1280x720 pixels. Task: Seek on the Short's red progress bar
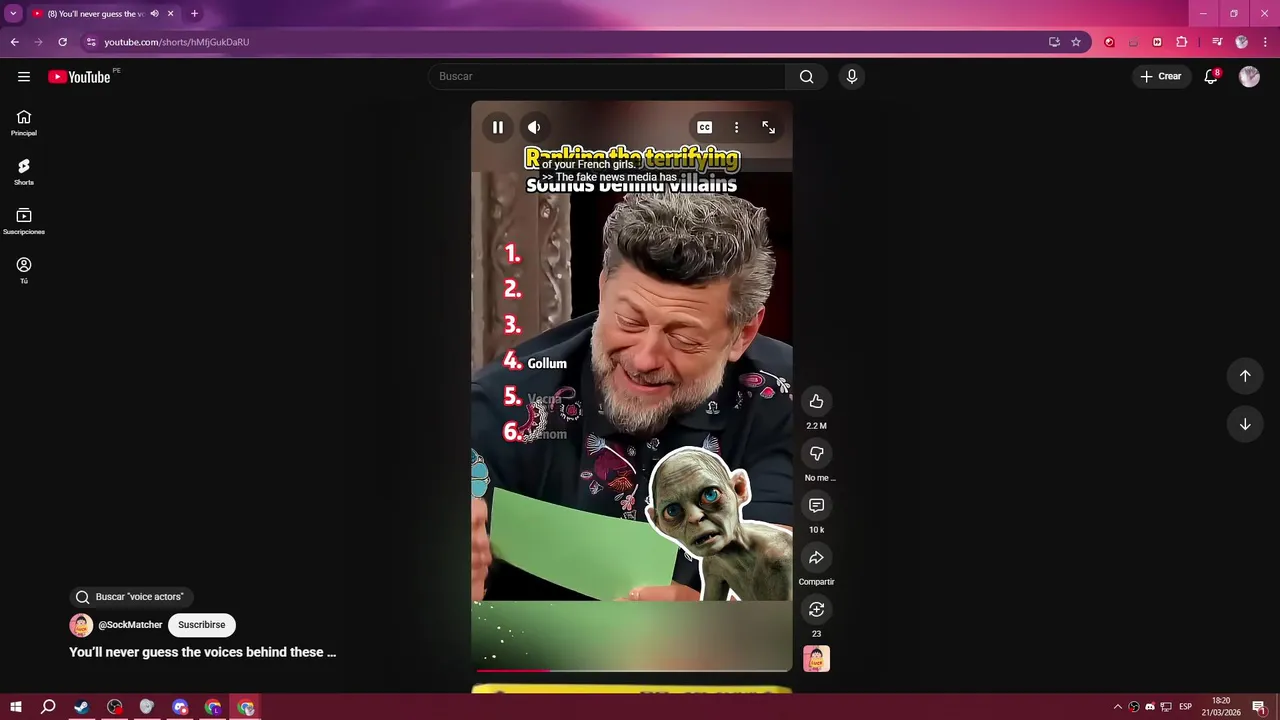point(632,670)
